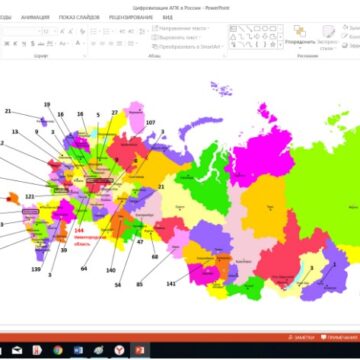The width and height of the screenshot is (360, 360).
Task: Select the 85 map callout number
Action: (x=141, y=285)
